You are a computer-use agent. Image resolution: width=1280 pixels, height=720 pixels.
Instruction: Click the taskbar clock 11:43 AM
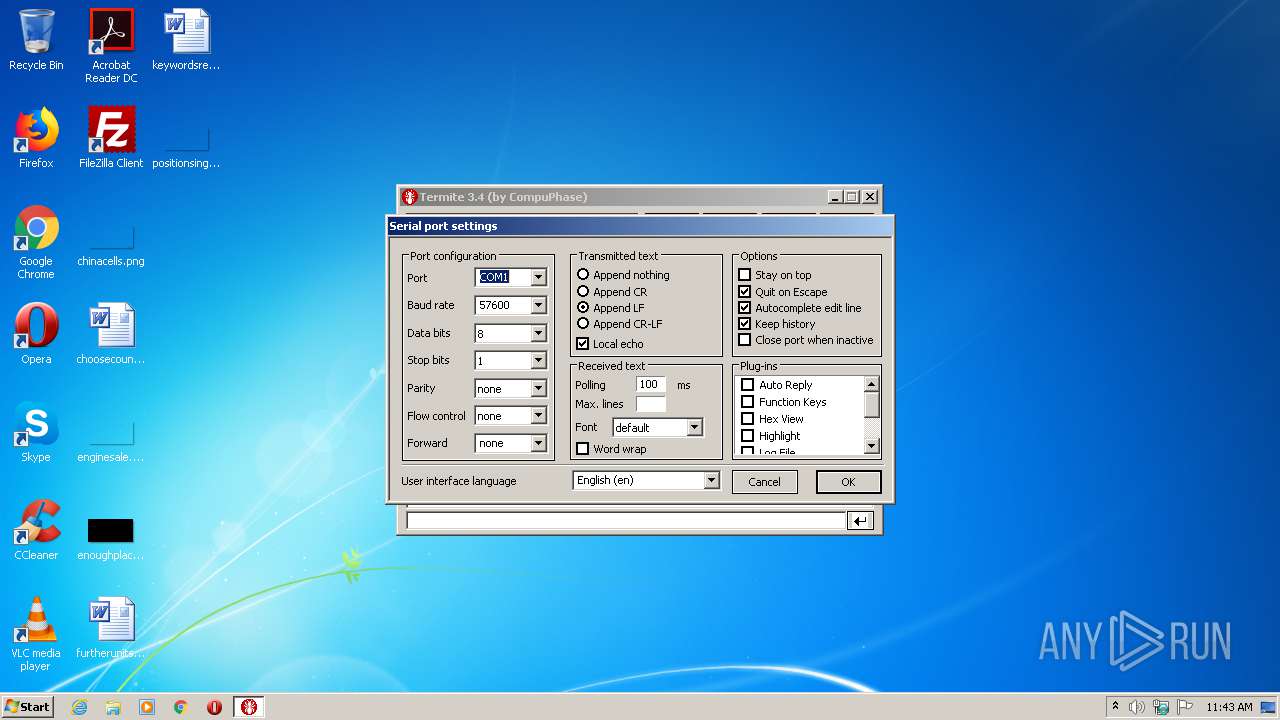coord(1229,707)
